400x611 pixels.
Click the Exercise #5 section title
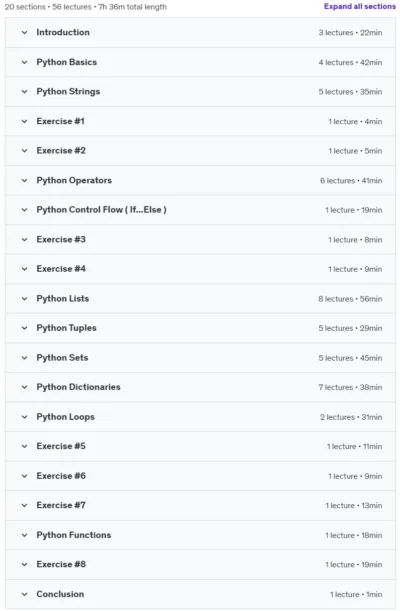61,446
